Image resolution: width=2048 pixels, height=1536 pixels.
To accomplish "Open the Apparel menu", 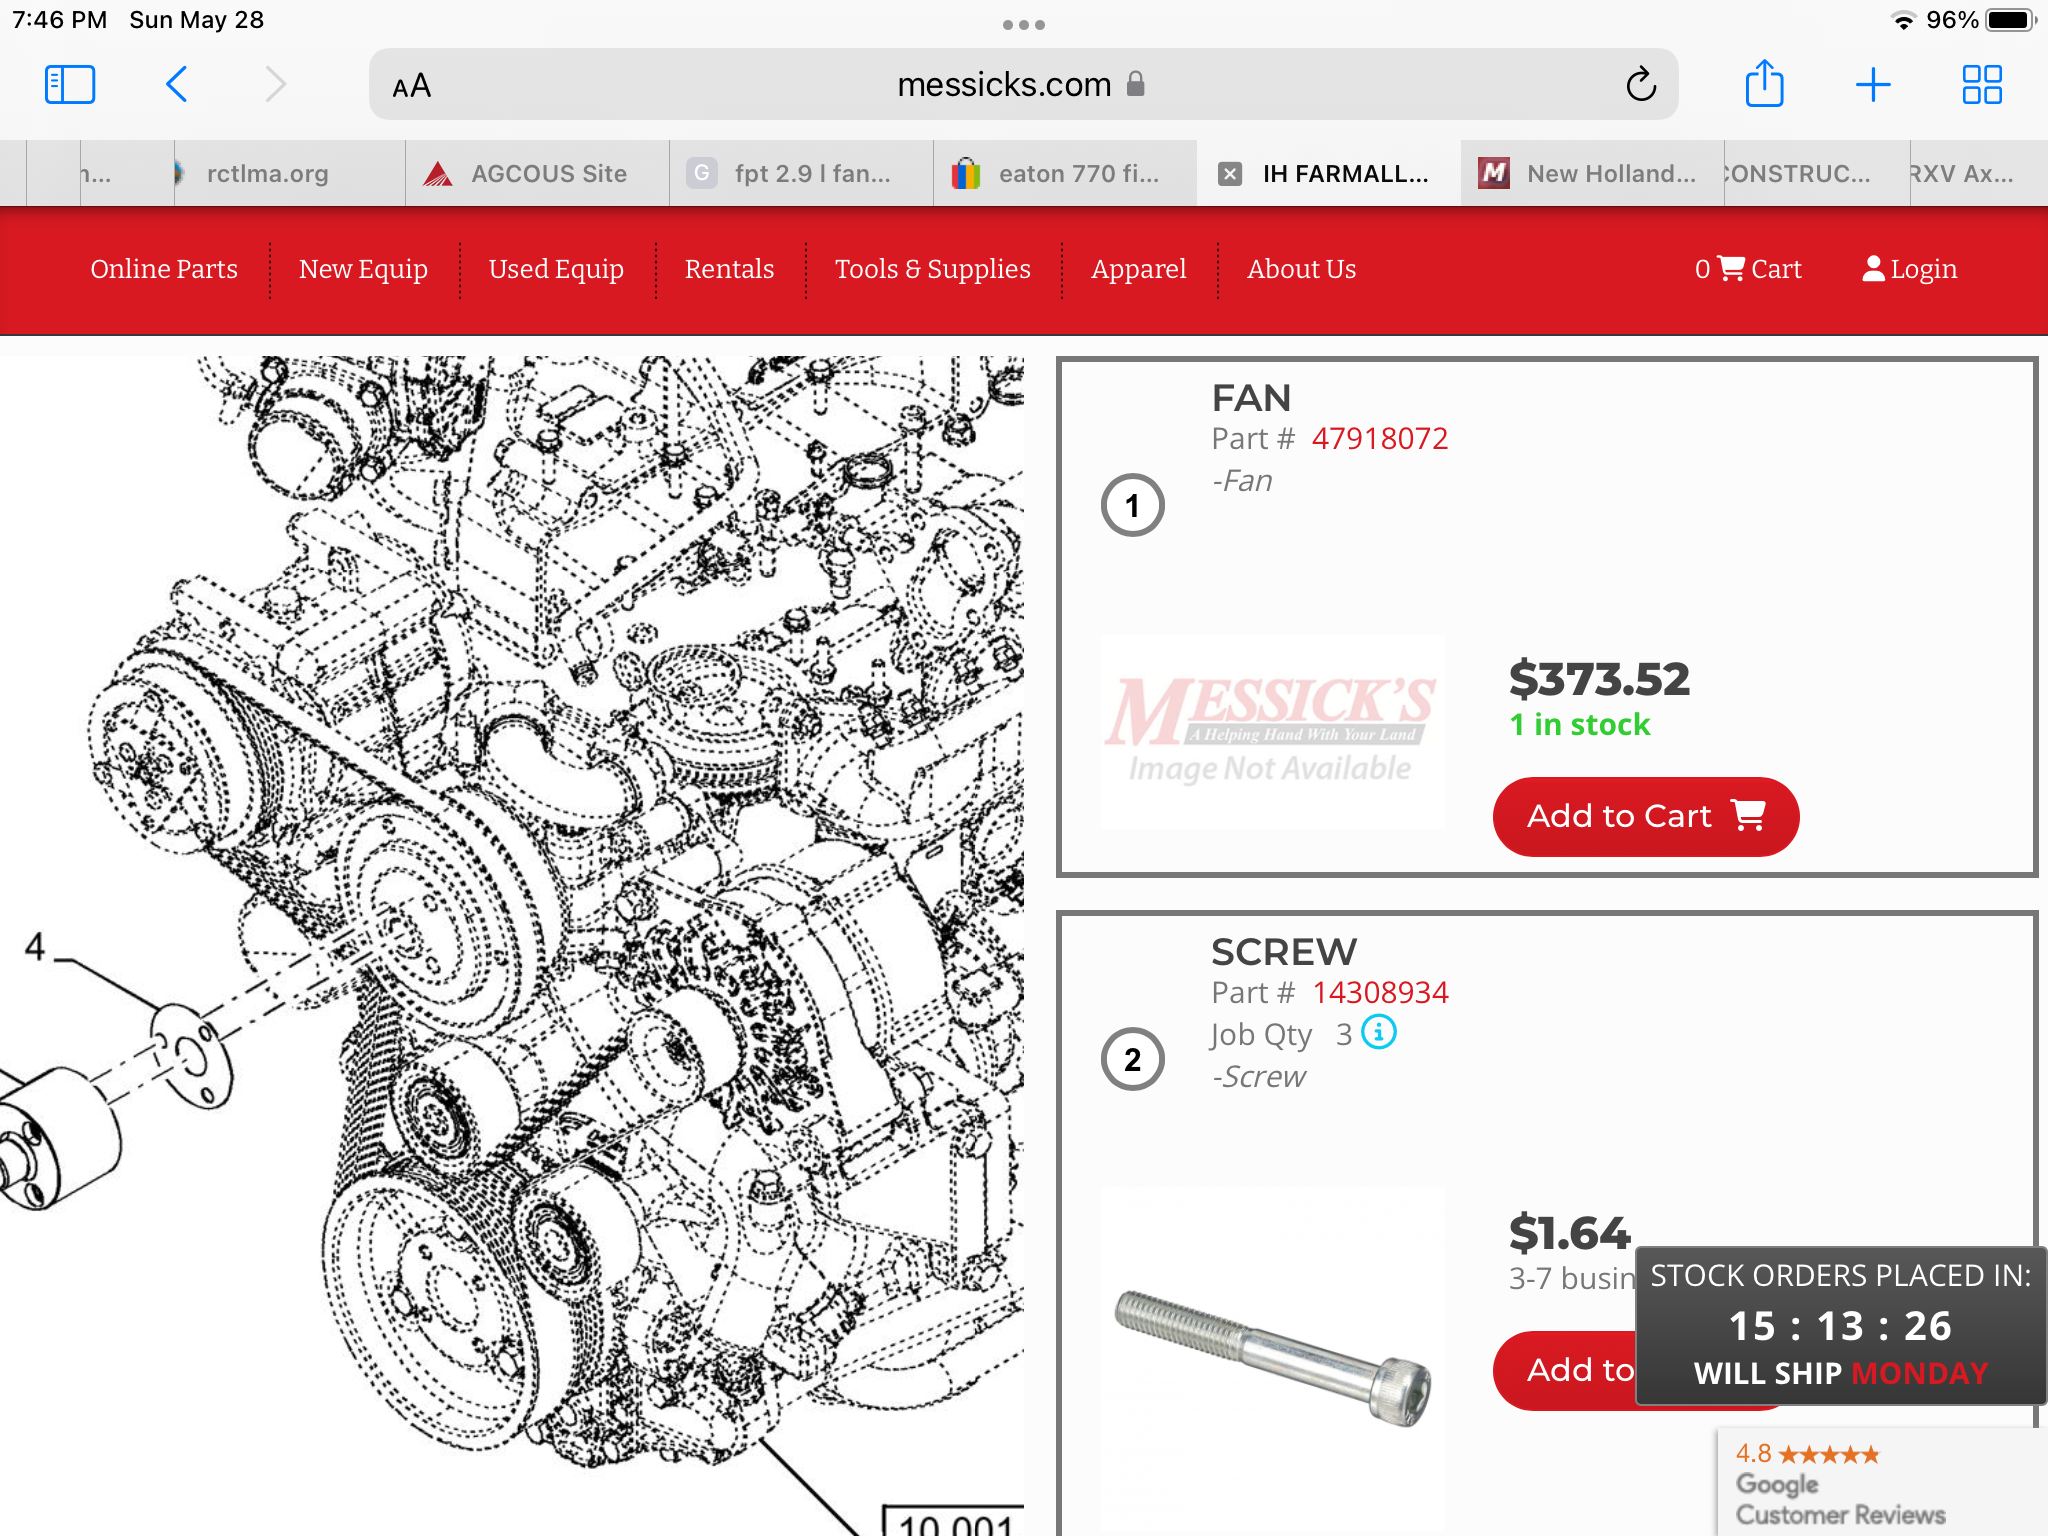I will pyautogui.click(x=1138, y=269).
